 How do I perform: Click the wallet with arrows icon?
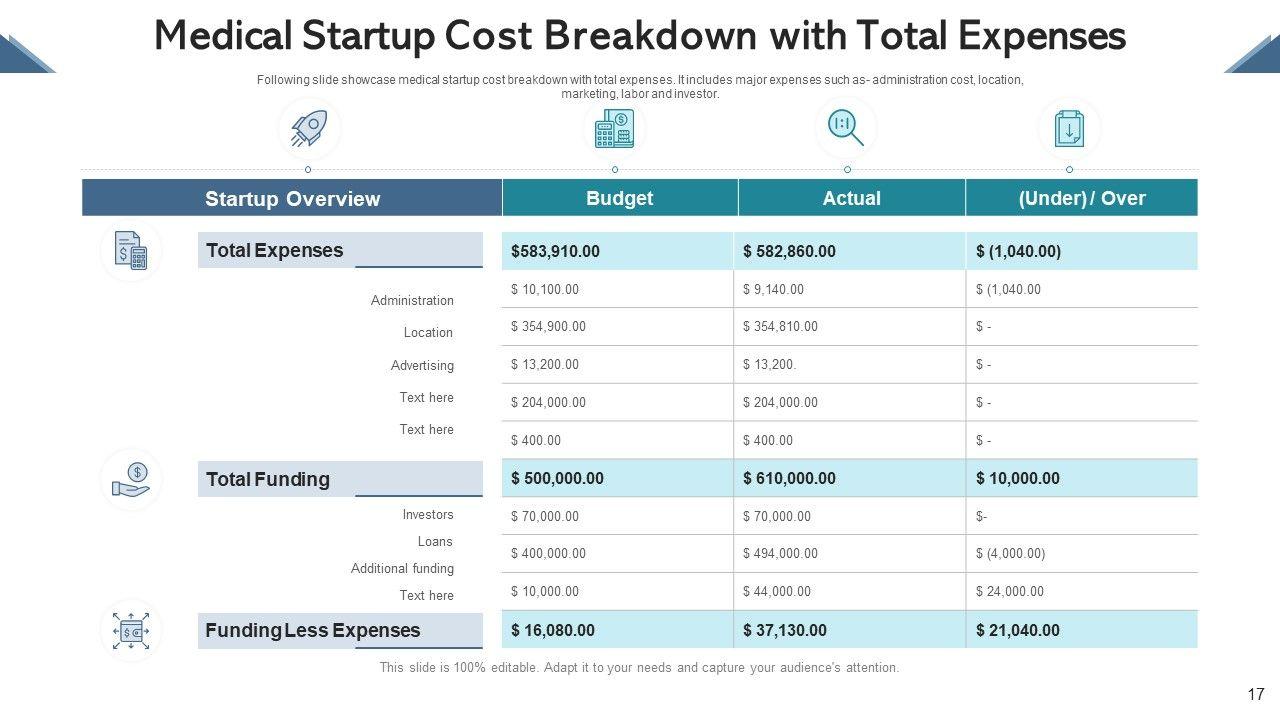[131, 631]
